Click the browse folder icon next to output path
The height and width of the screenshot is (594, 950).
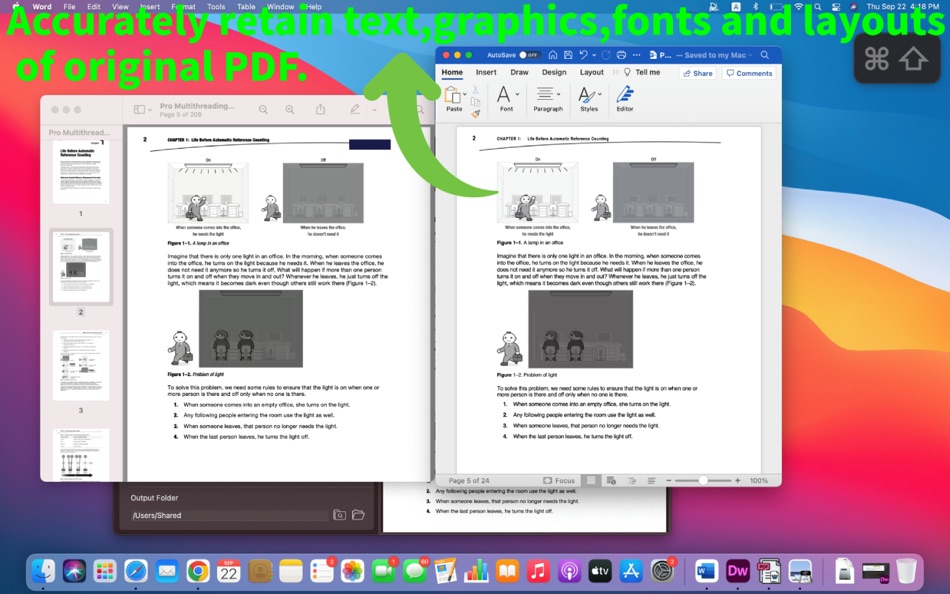coord(339,515)
